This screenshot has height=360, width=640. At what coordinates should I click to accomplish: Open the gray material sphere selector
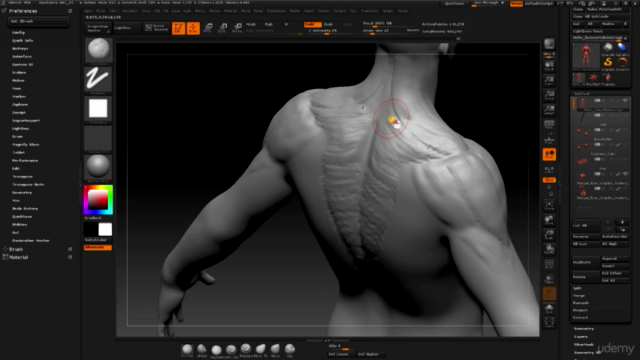pos(98,167)
